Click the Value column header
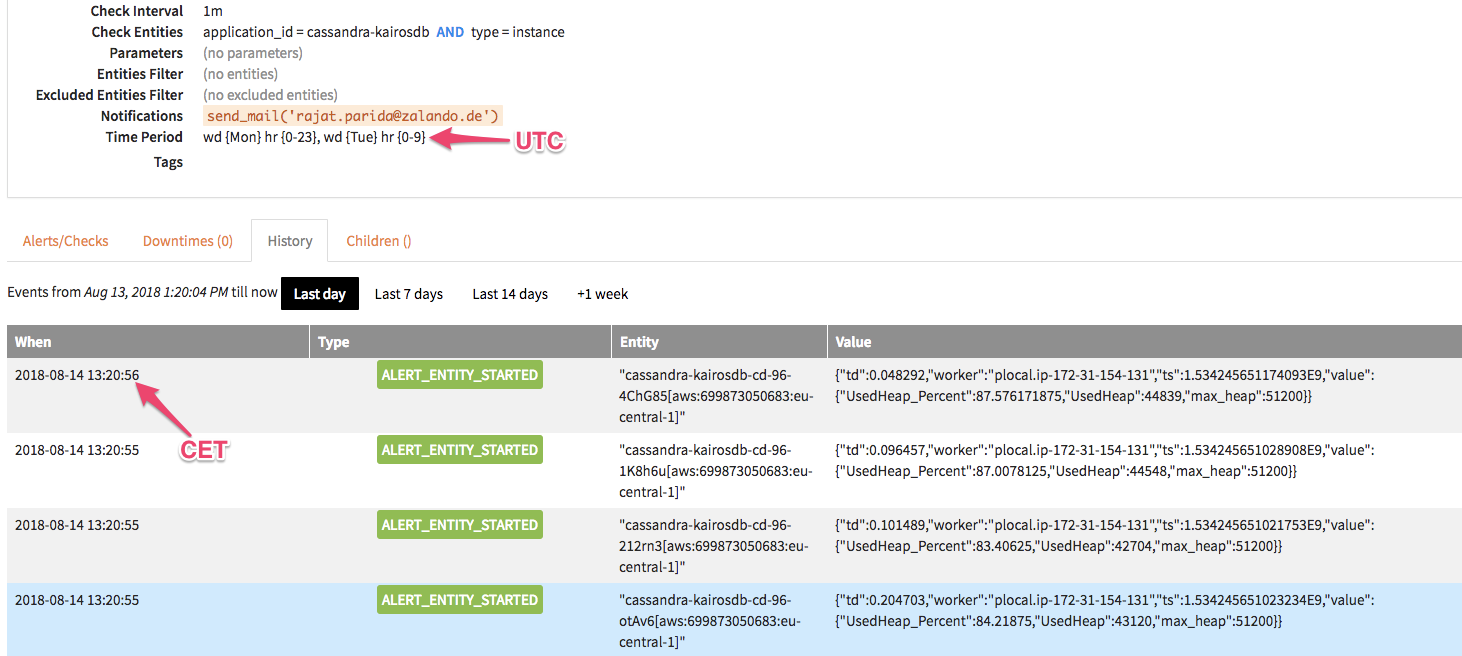 click(1144, 342)
